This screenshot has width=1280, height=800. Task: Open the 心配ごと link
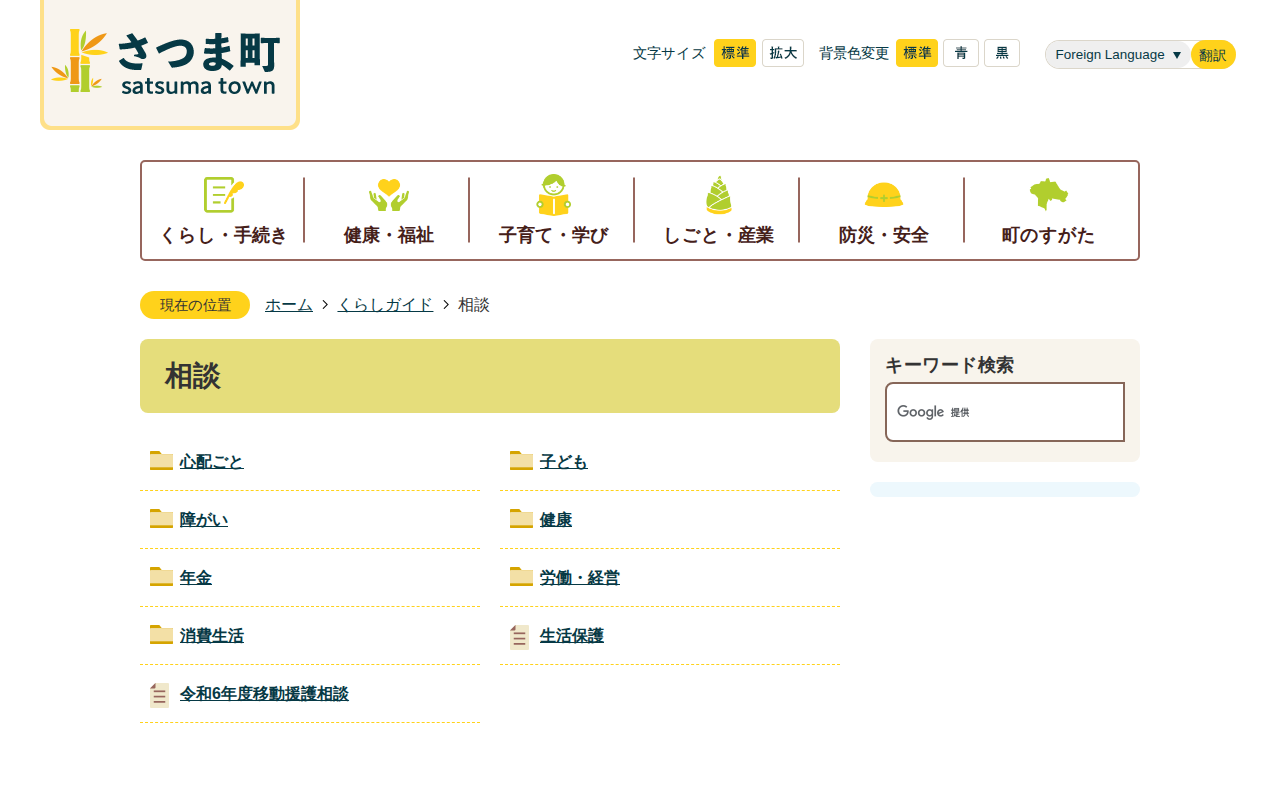pyautogui.click(x=212, y=461)
